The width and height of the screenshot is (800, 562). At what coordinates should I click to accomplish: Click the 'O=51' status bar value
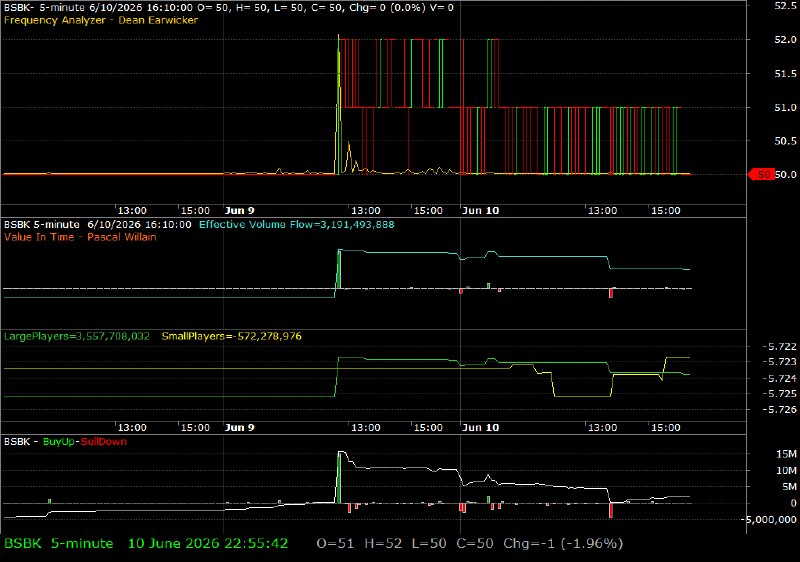[x=335, y=544]
